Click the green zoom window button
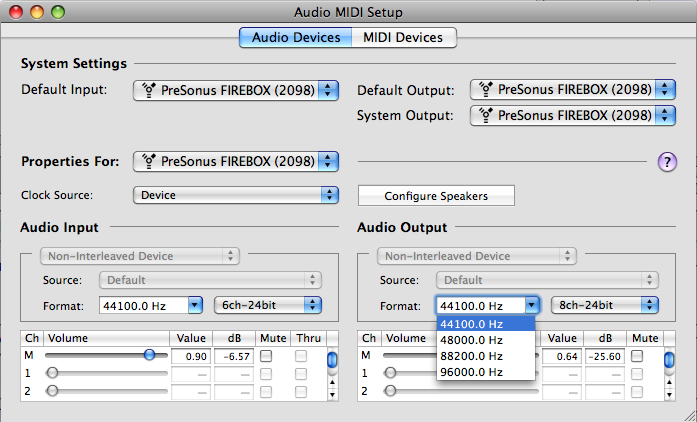 point(58,12)
